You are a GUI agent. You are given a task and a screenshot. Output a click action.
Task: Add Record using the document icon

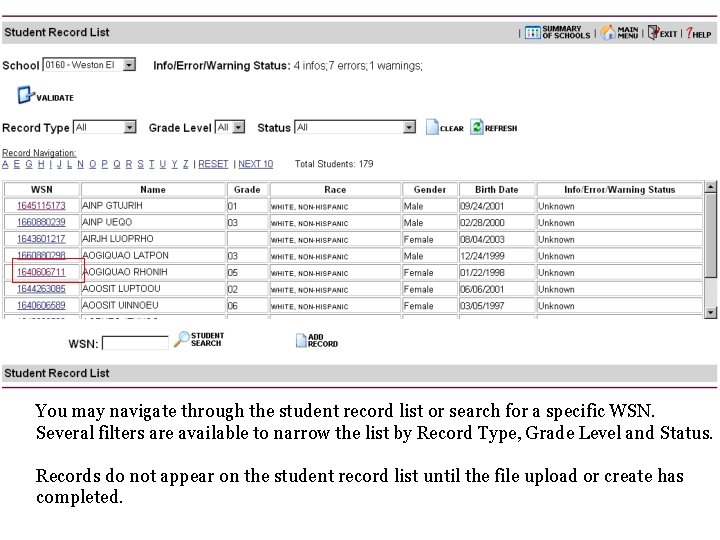[301, 340]
